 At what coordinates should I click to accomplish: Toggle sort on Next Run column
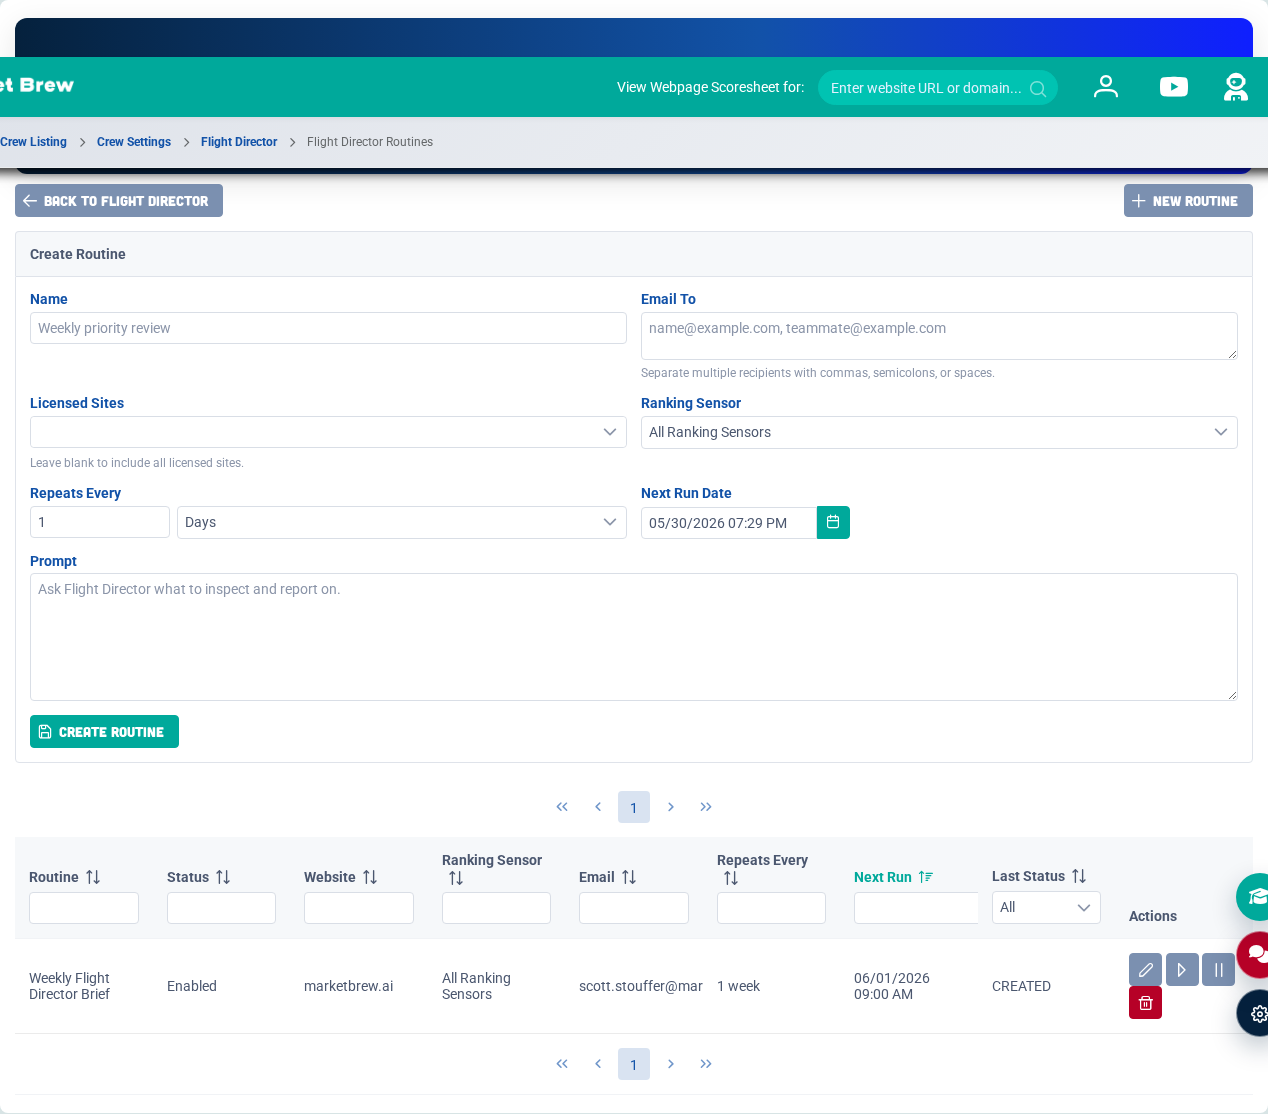(926, 877)
